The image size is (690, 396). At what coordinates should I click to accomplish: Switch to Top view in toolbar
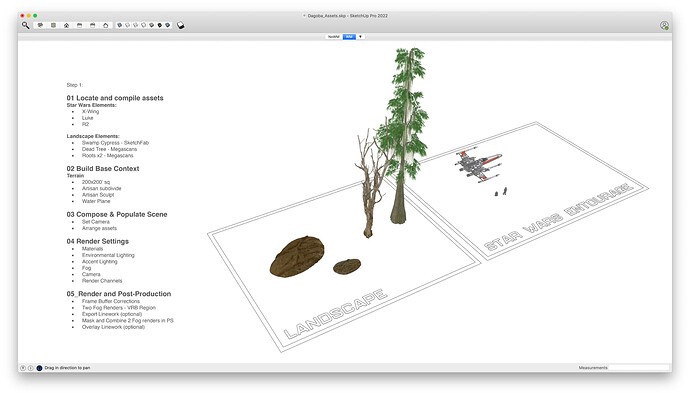[54, 26]
